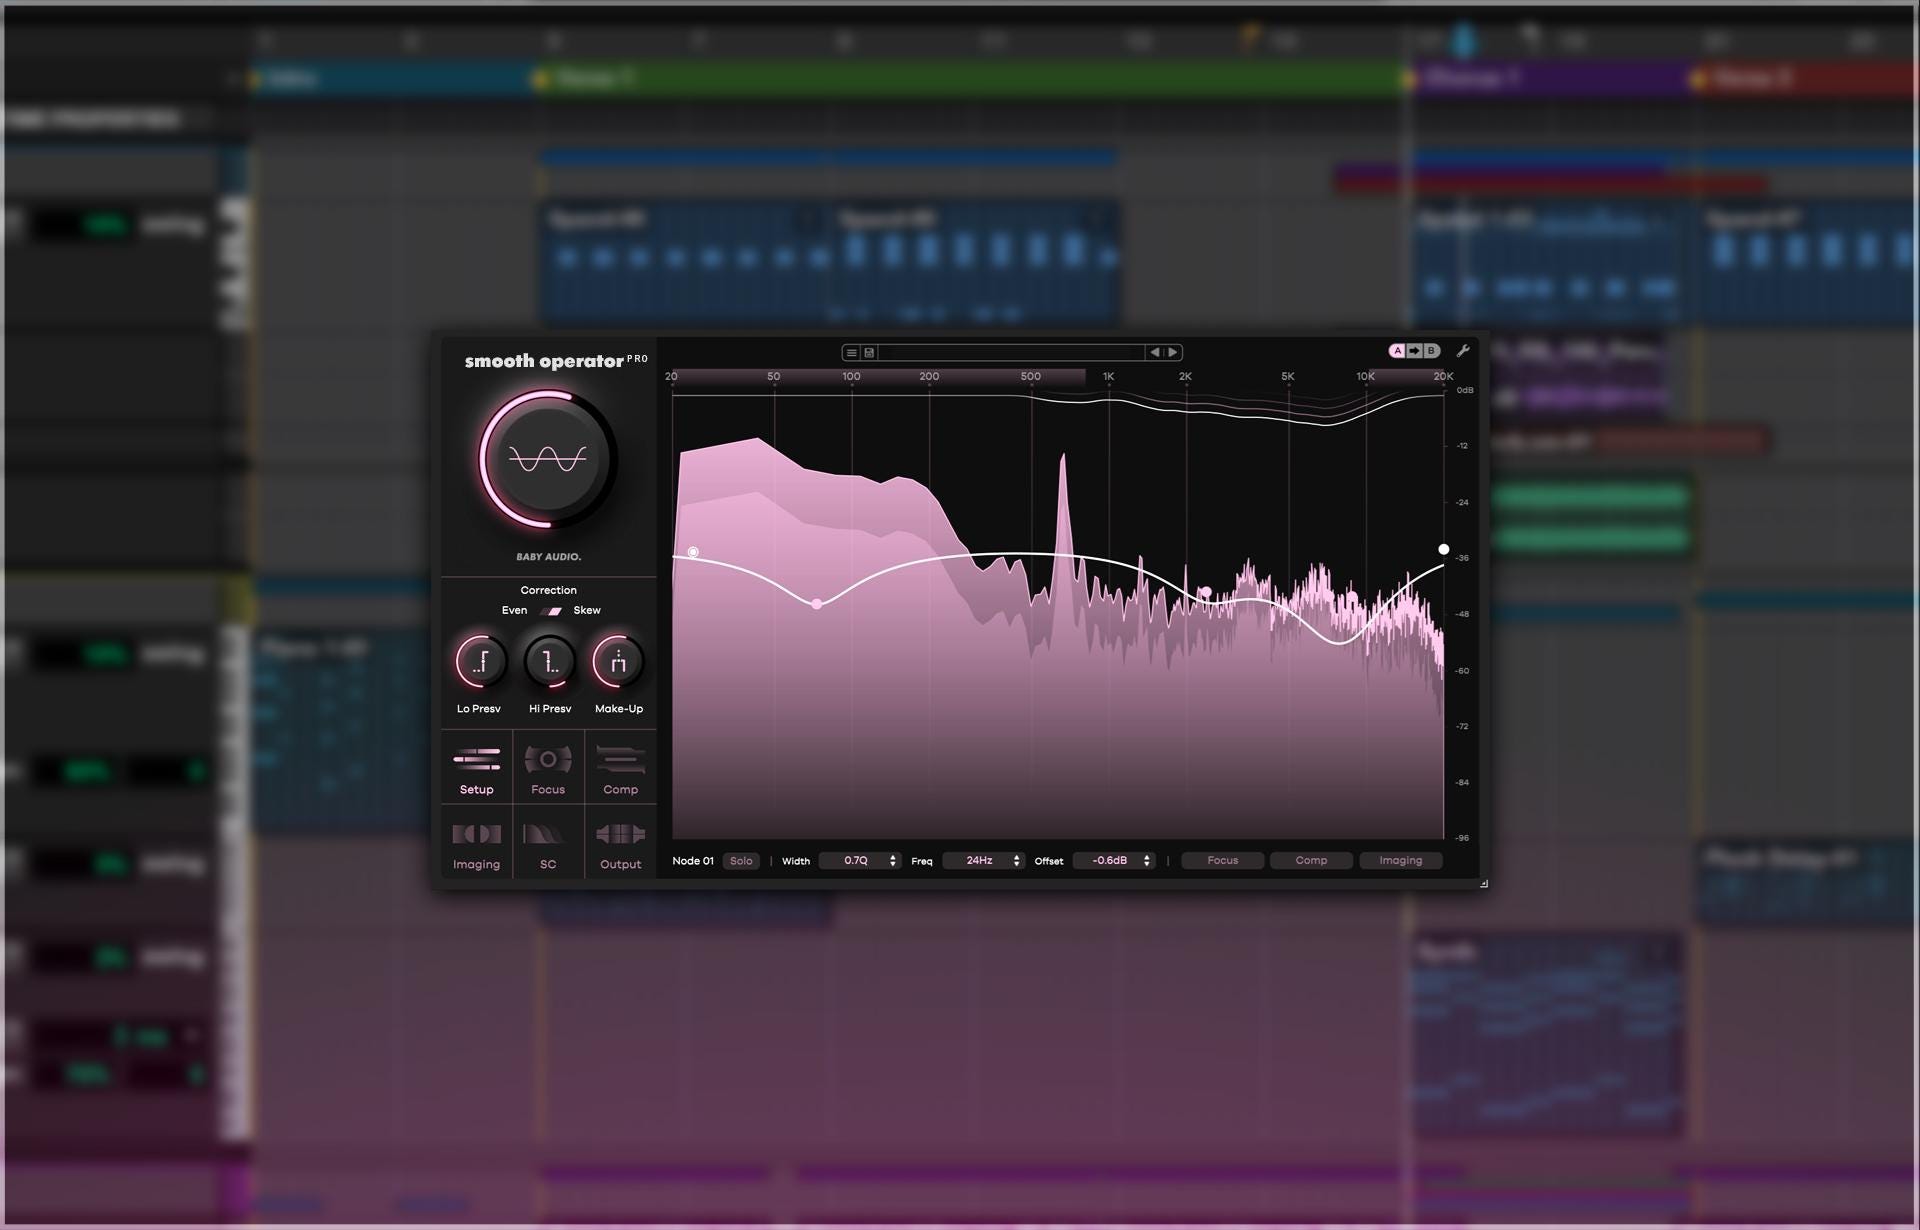The image size is (1920, 1230).
Task: Select the B comparison state
Action: click(1431, 351)
